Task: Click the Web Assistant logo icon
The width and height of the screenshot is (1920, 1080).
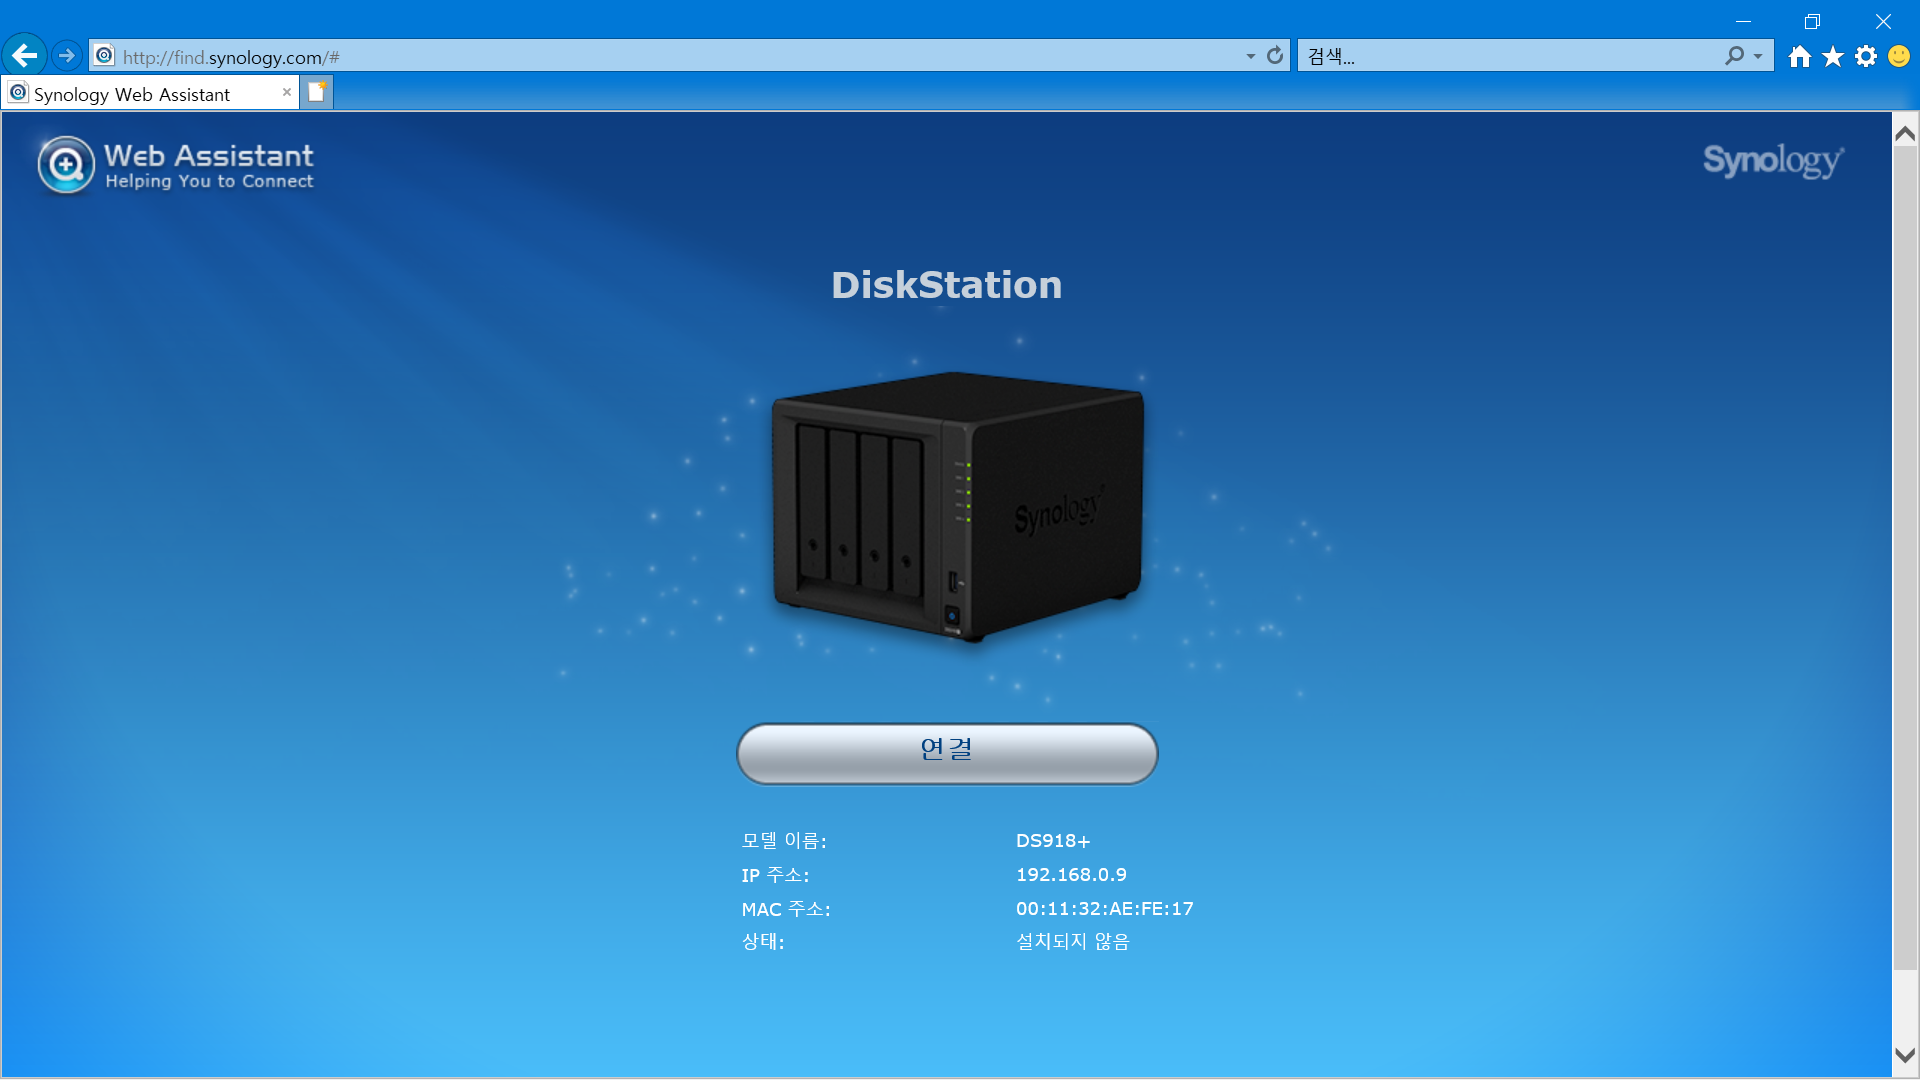Action: pos(66,165)
